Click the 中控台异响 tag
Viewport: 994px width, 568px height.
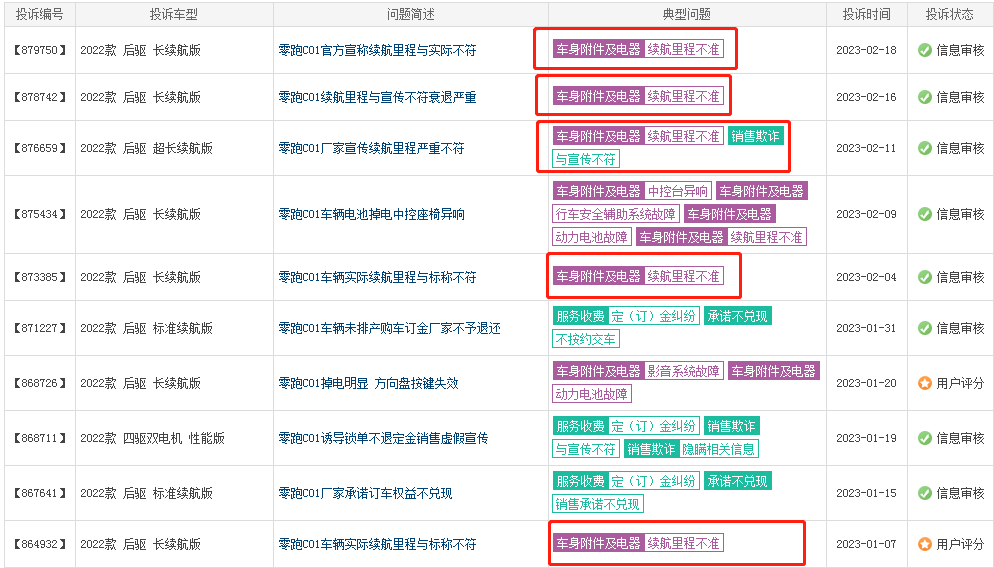[678, 191]
